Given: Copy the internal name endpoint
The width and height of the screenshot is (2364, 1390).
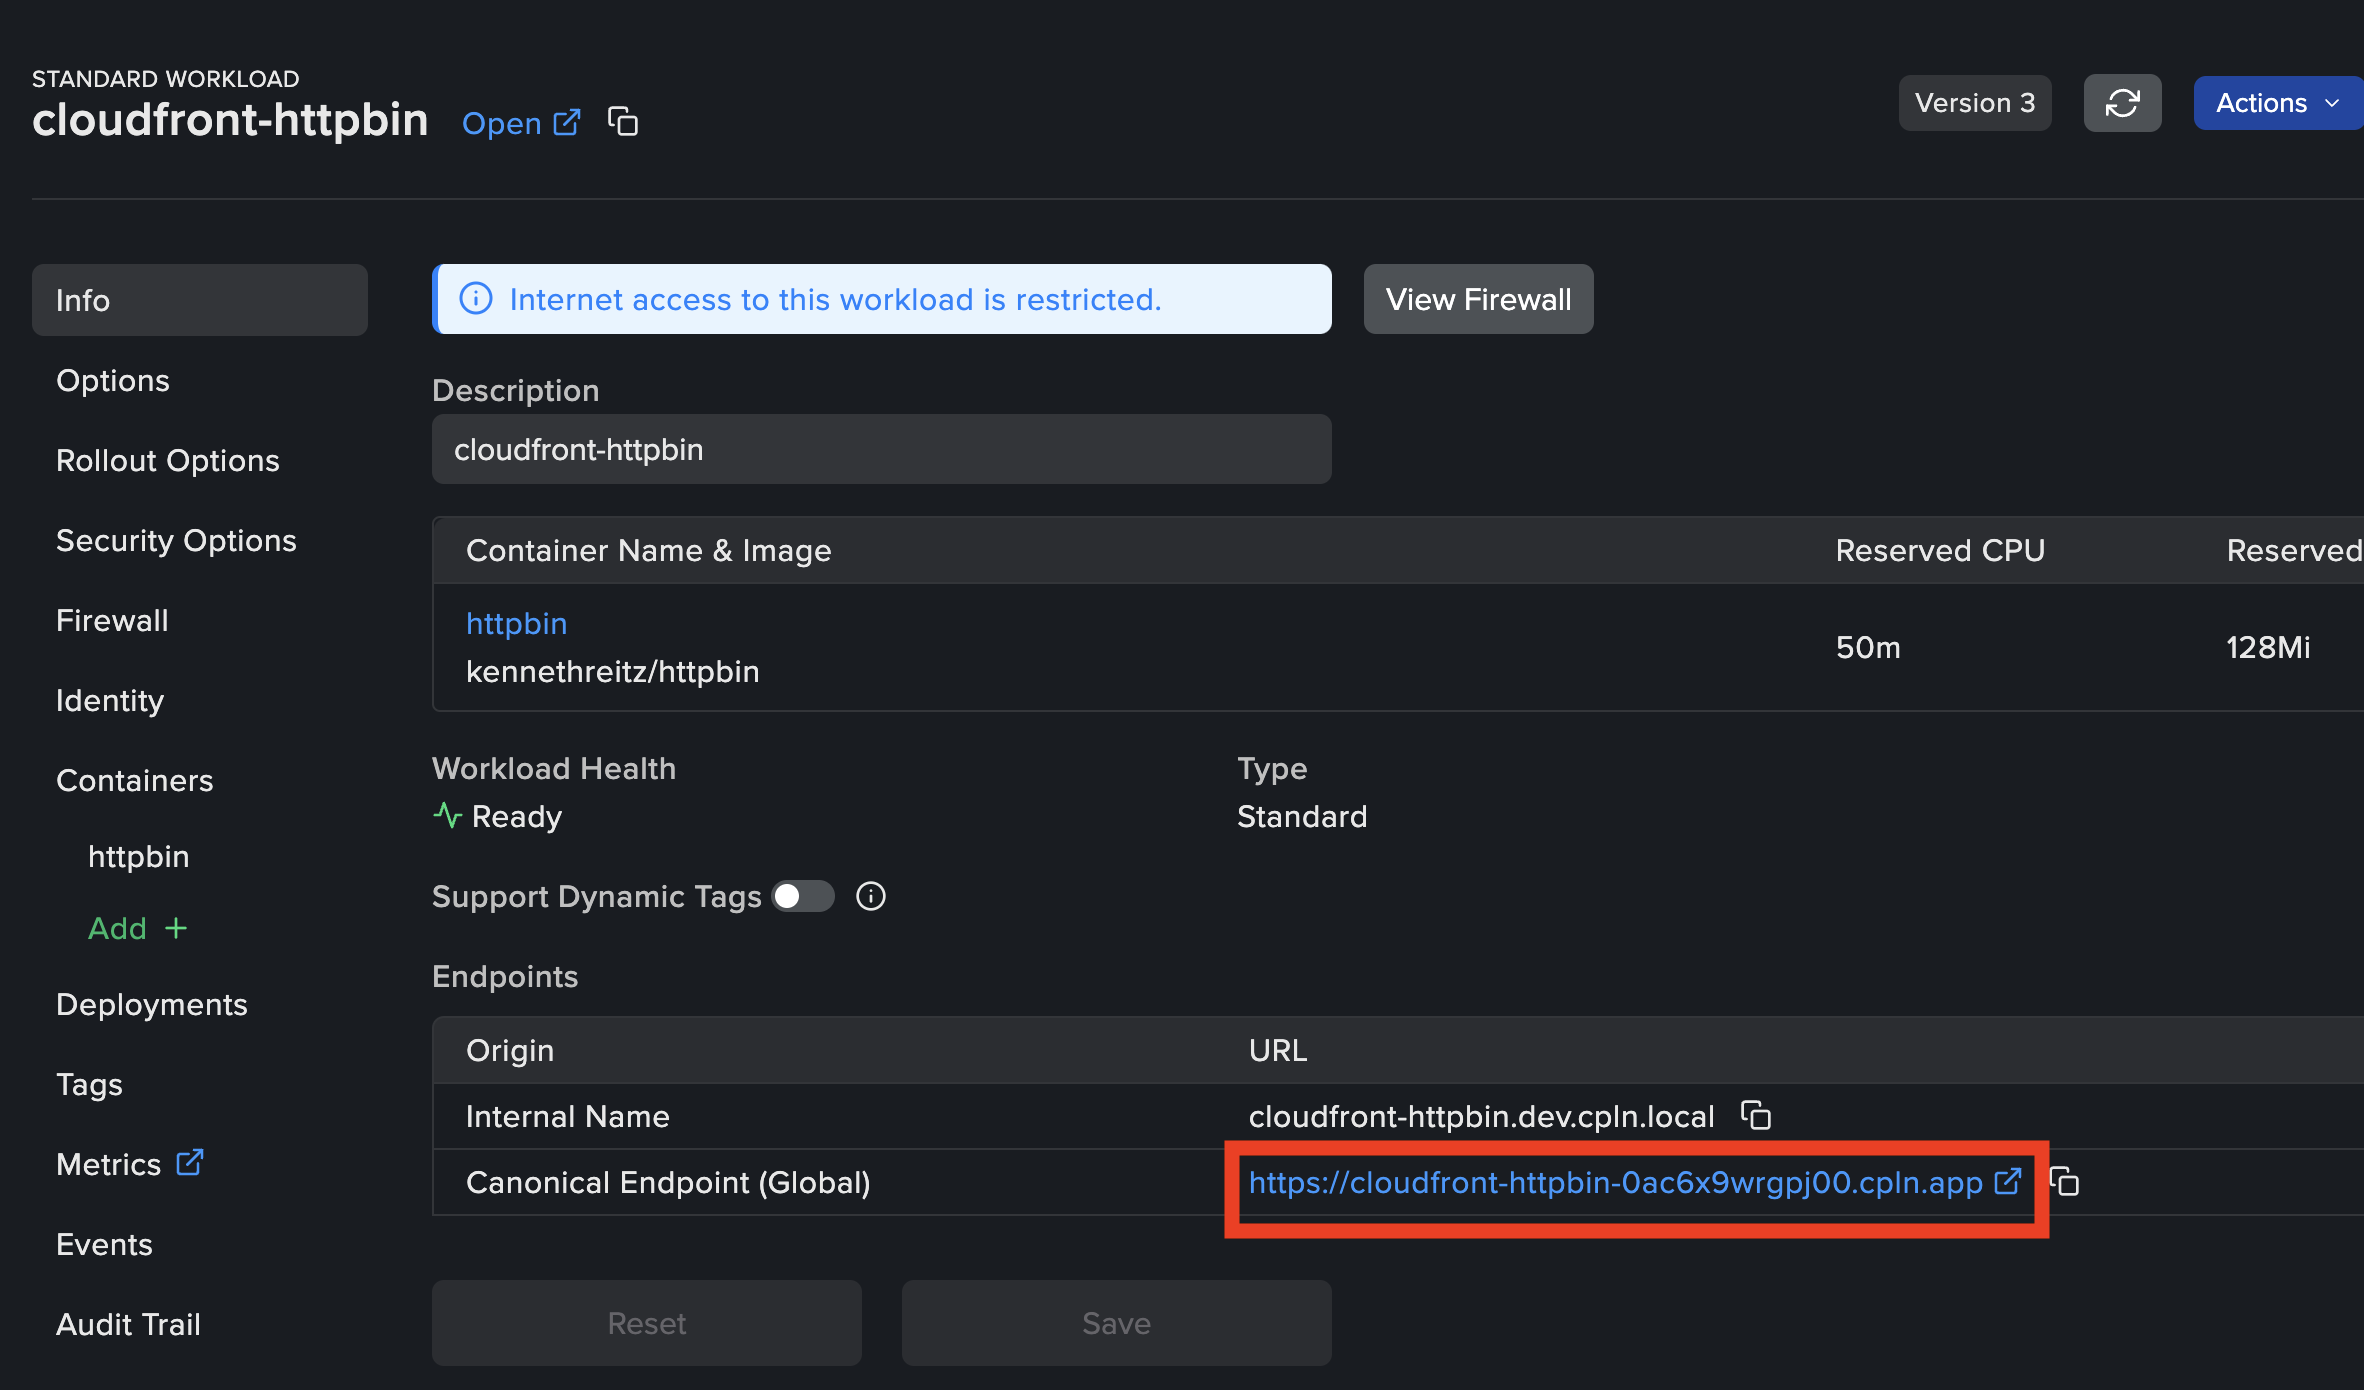Looking at the screenshot, I should [1756, 1115].
